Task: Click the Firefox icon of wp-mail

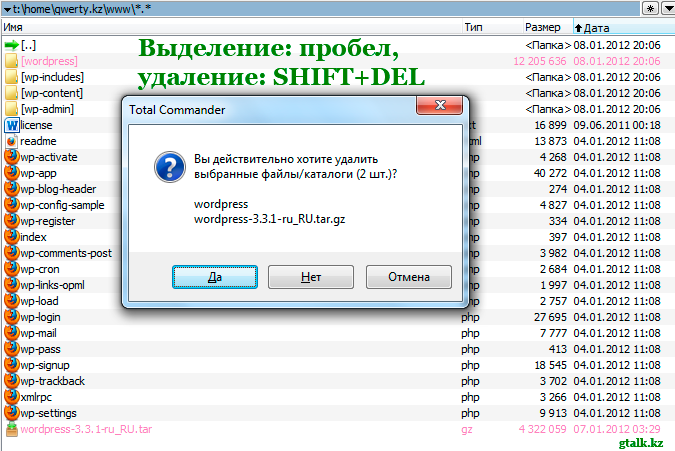Action: 12,333
